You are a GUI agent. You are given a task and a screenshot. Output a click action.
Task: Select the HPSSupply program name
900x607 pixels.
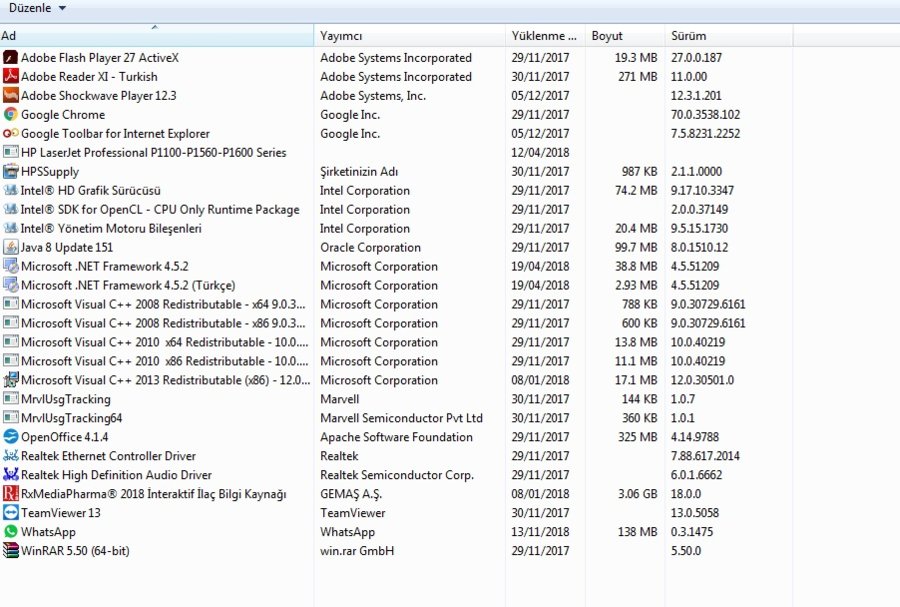pos(50,172)
